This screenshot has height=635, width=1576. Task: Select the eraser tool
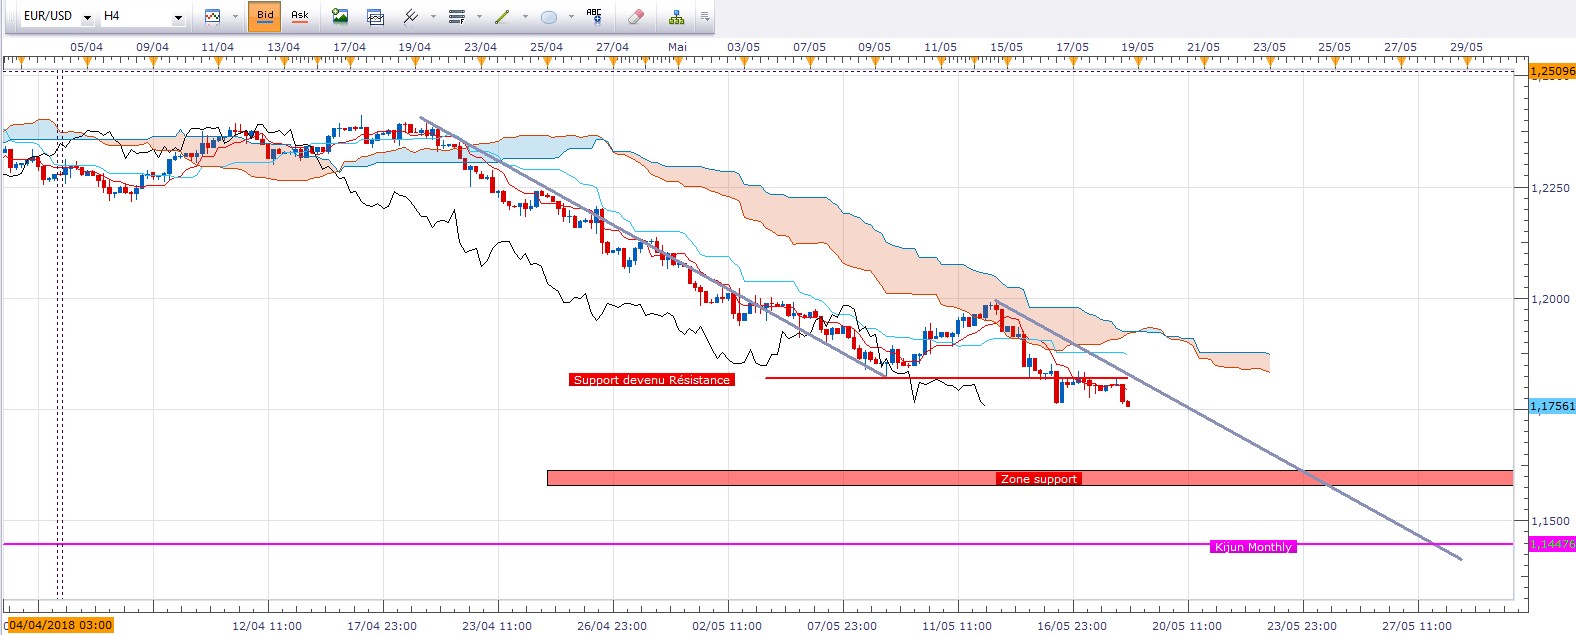(x=636, y=16)
